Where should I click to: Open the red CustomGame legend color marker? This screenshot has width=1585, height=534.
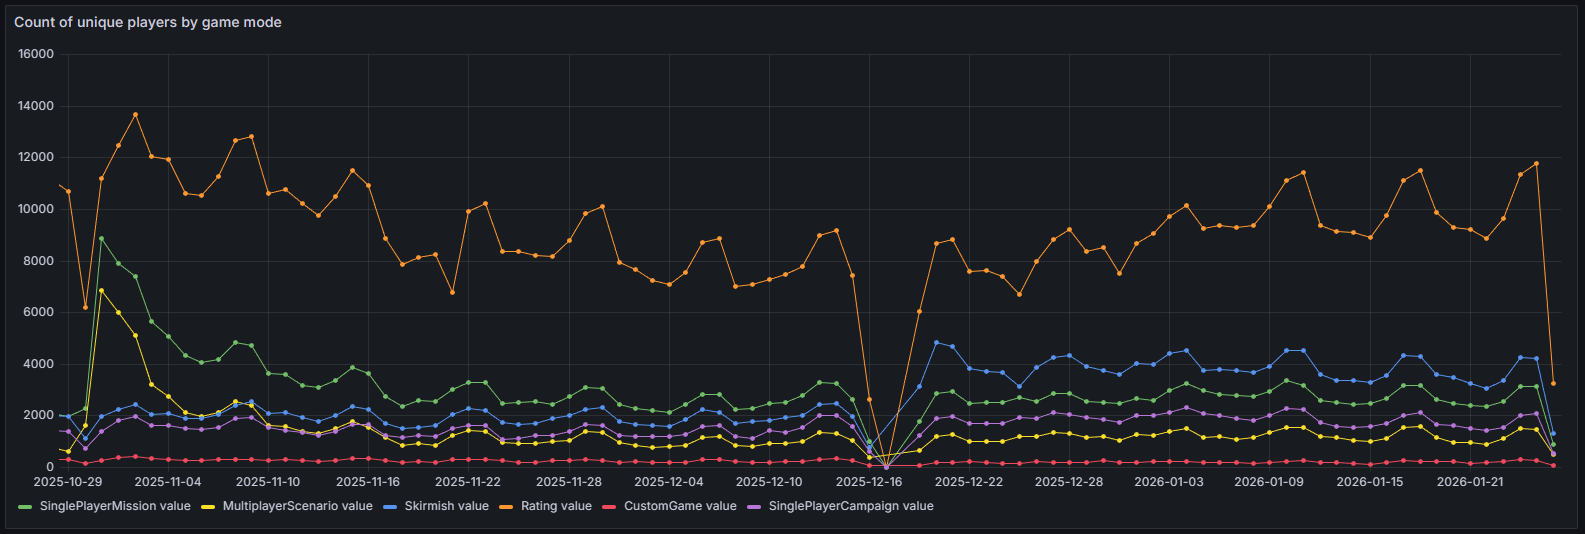(x=609, y=507)
